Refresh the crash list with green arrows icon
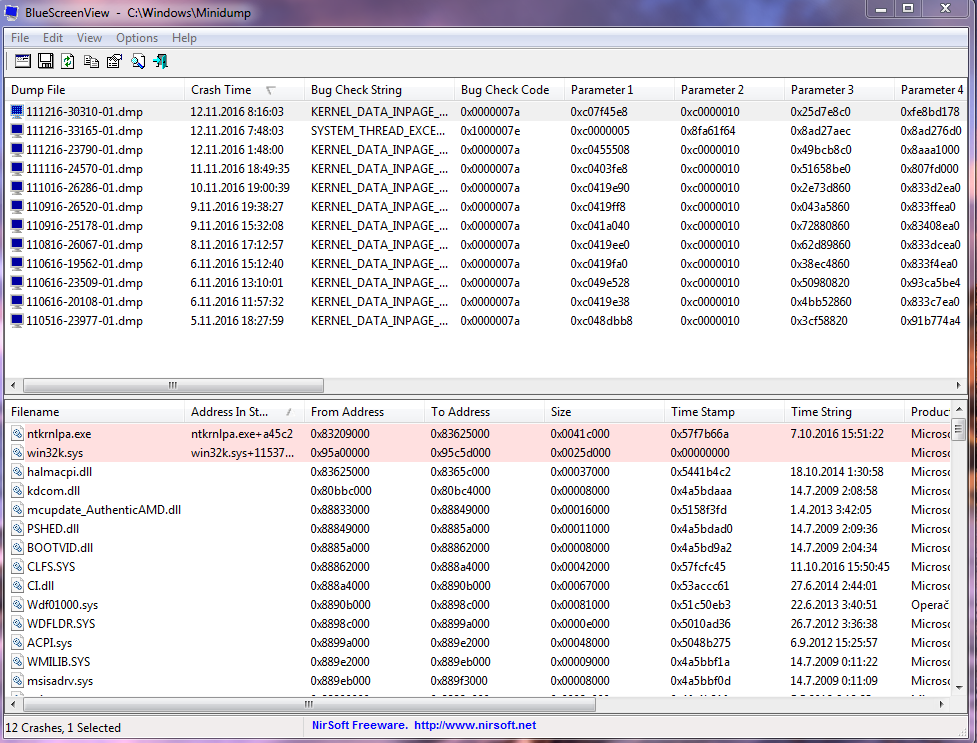The image size is (977, 743). click(68, 61)
